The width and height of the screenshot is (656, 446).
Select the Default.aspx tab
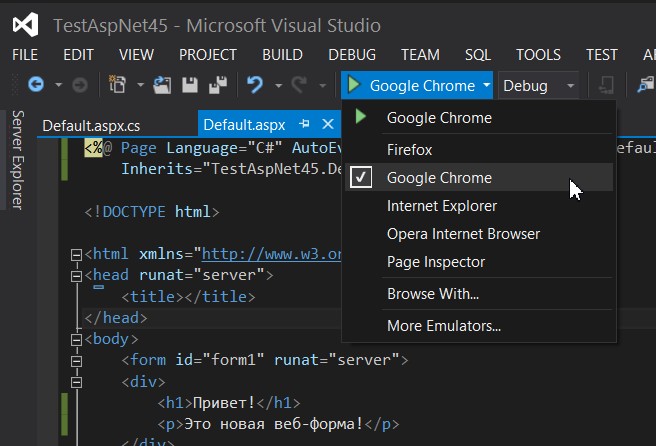[x=244, y=125]
